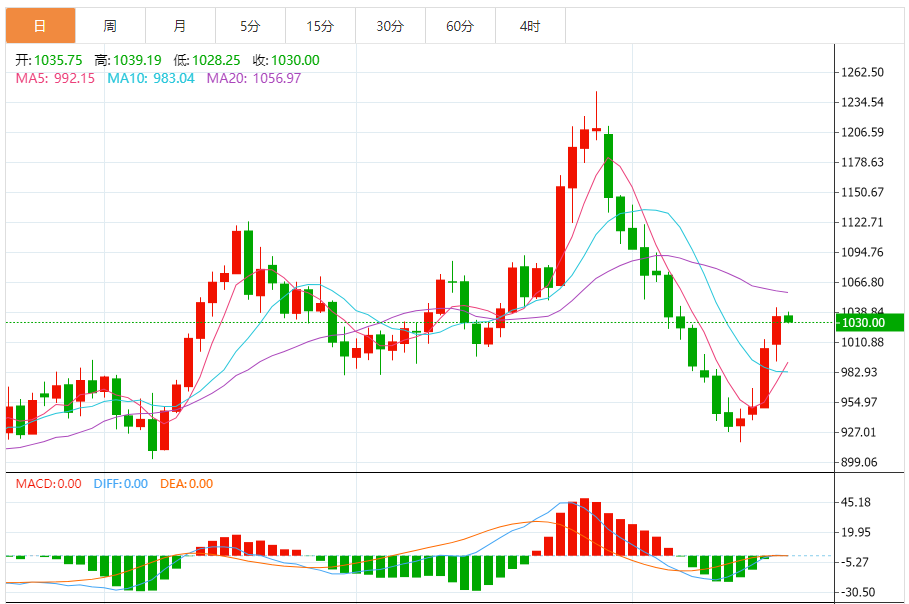
Task: Click the -30.50 MACD axis label
Action: (x=858, y=592)
